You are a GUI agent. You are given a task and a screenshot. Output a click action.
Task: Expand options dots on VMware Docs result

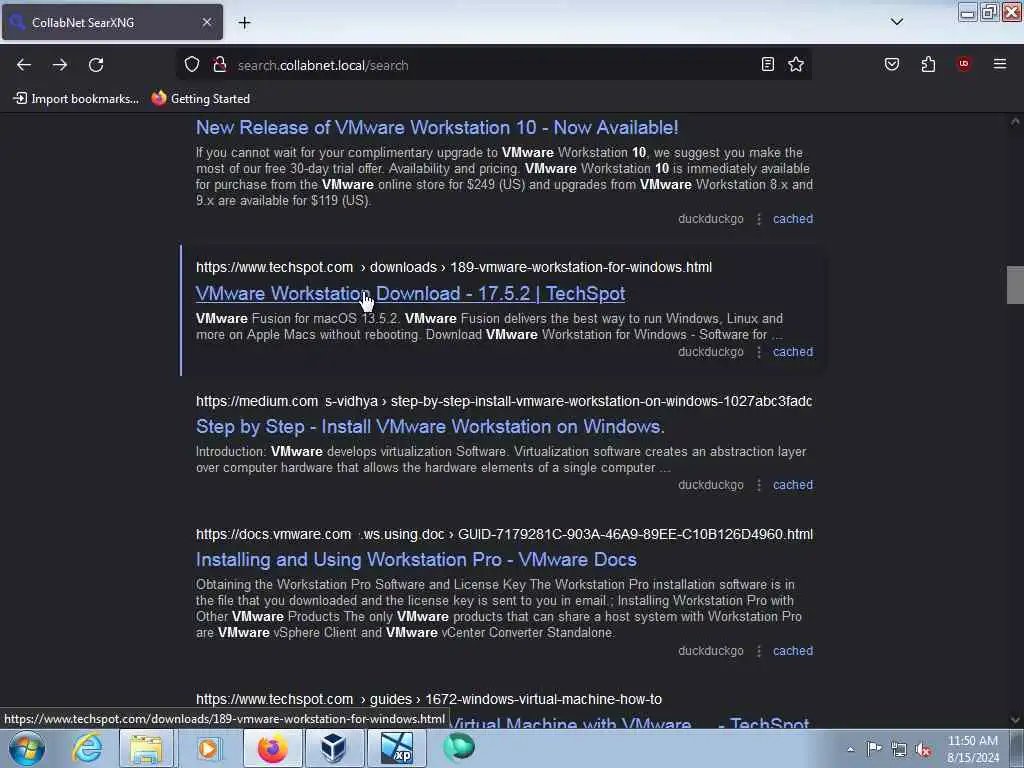pyautogui.click(x=758, y=651)
